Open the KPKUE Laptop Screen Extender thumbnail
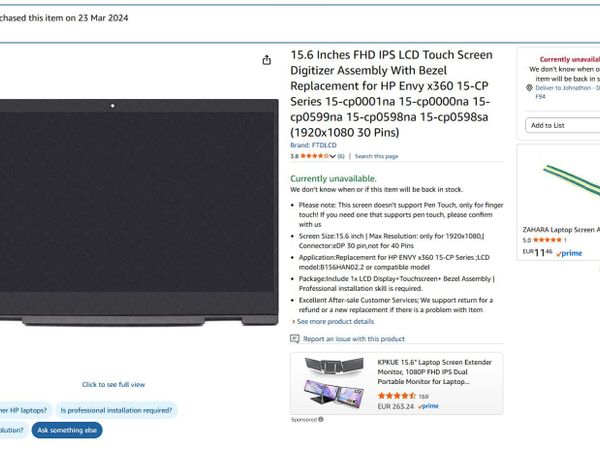 [333, 382]
